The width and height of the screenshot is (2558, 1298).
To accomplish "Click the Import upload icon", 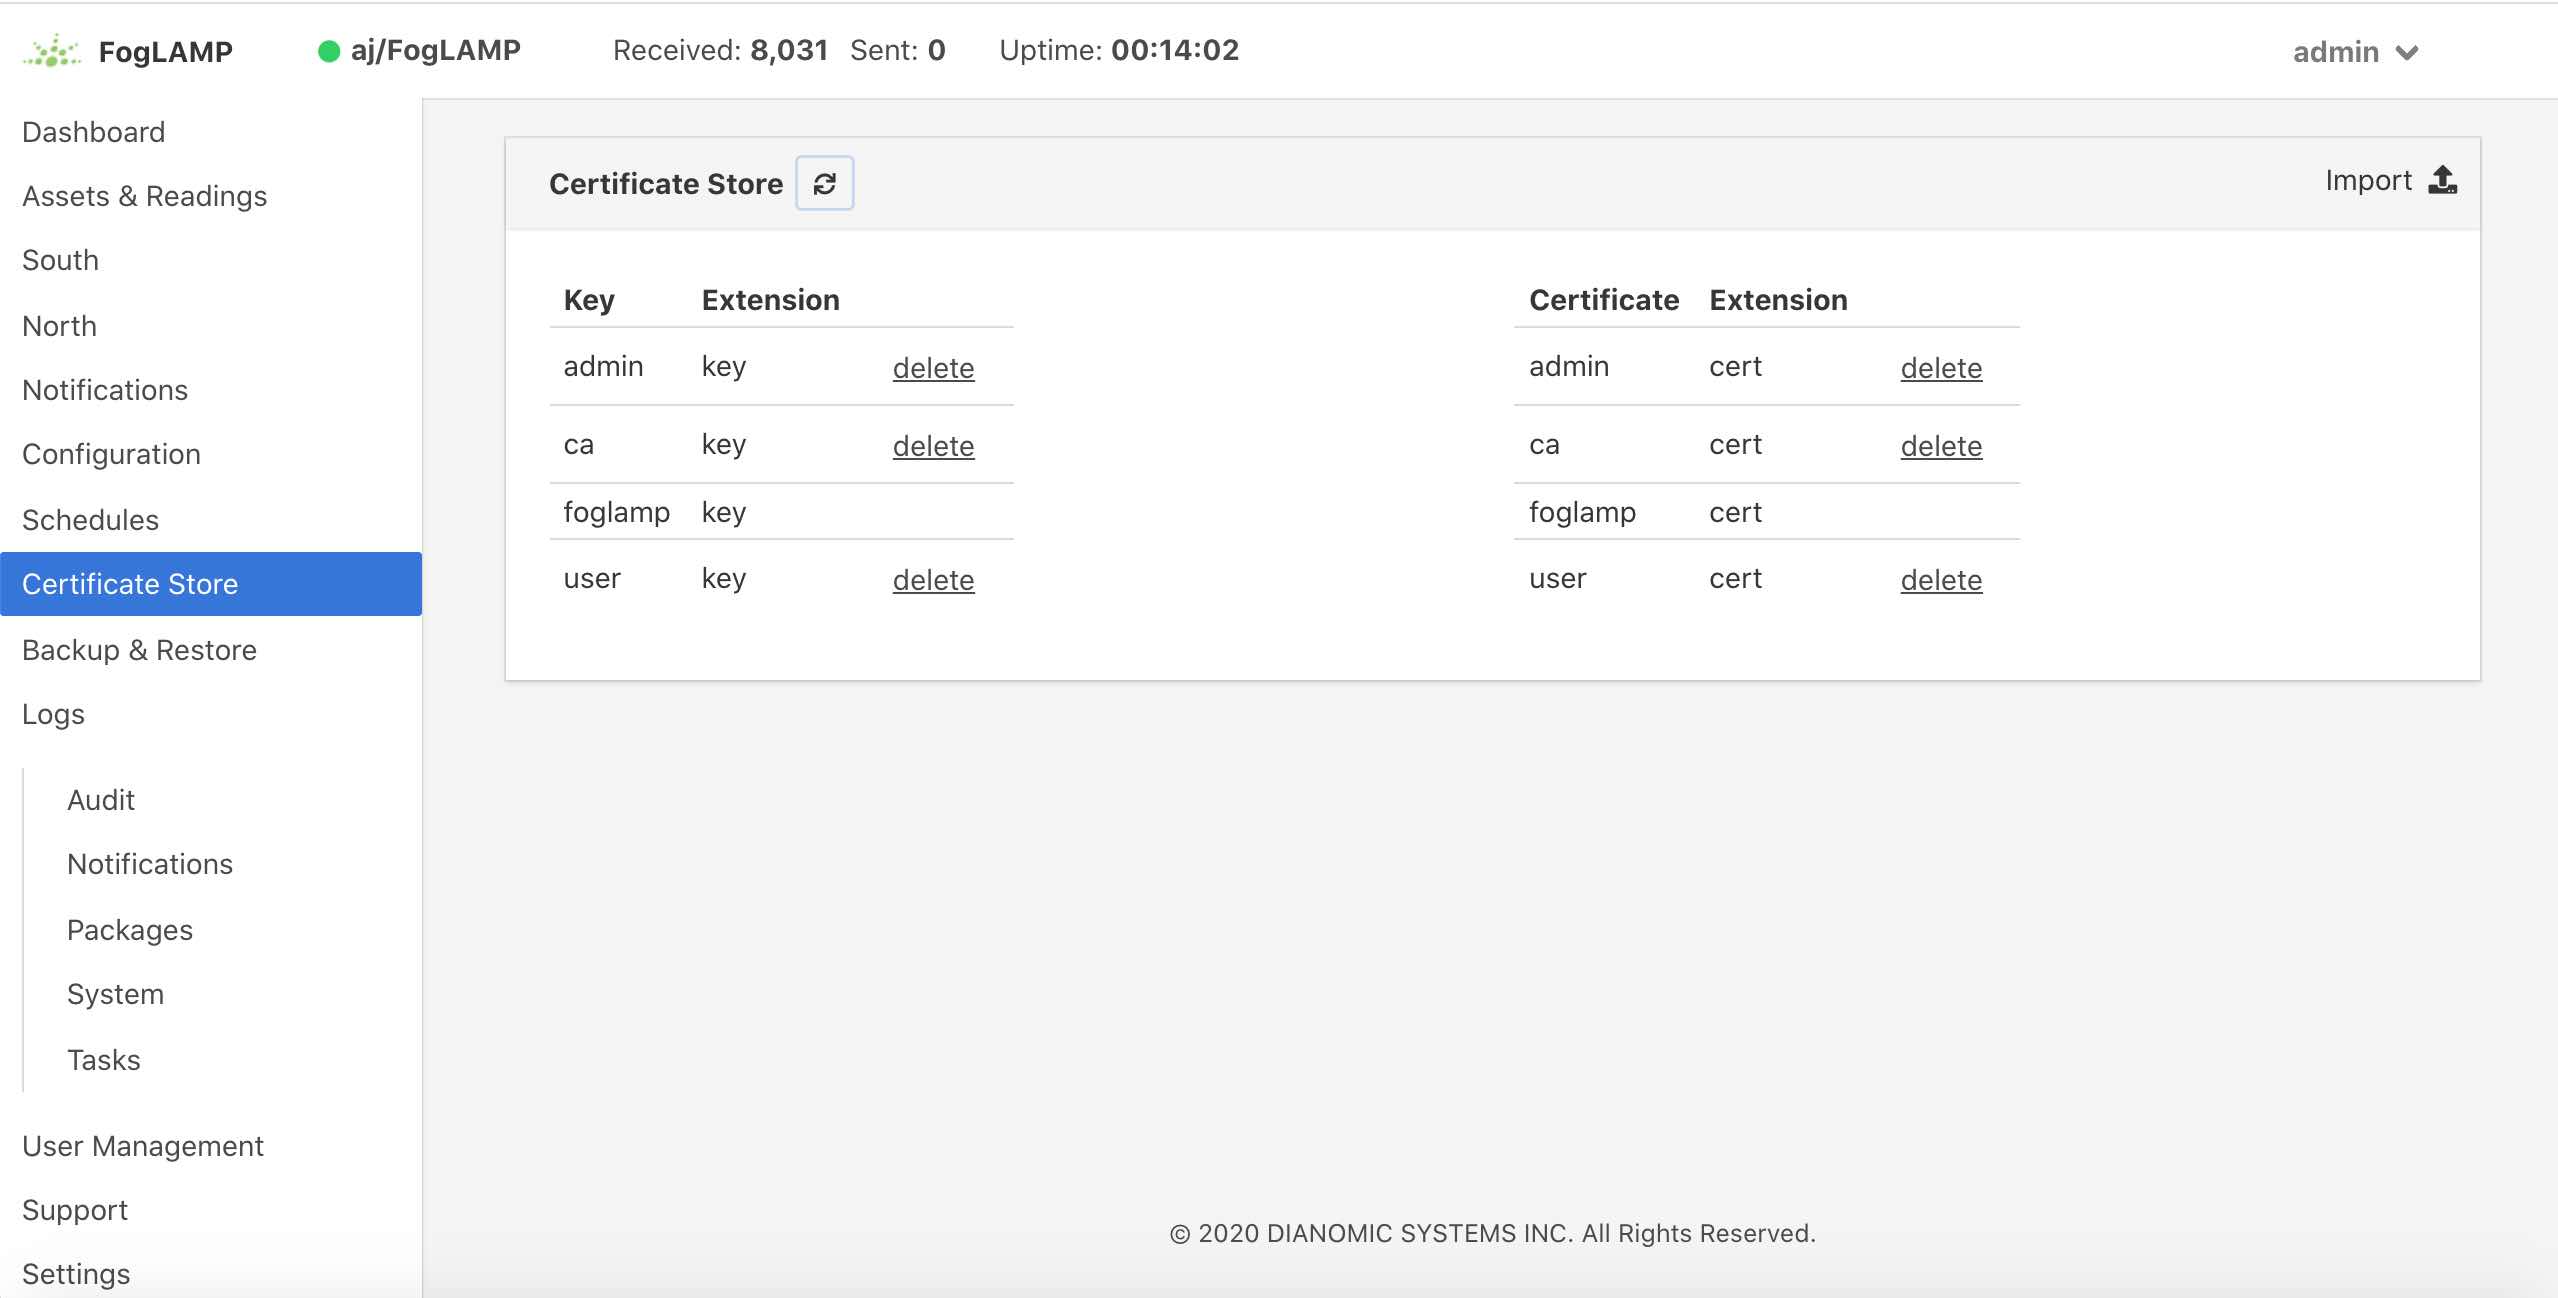I will (x=2443, y=180).
